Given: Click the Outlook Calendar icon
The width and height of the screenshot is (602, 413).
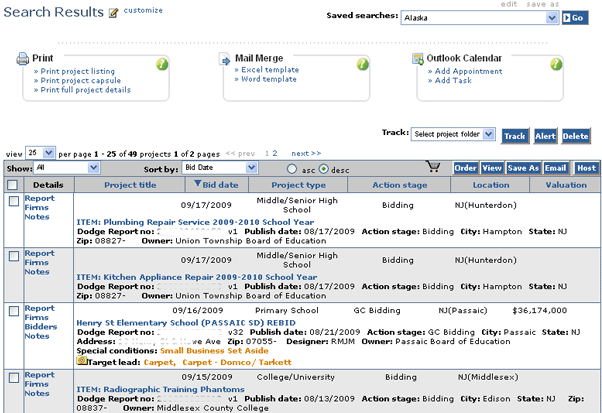Looking at the screenshot, I should (x=417, y=59).
